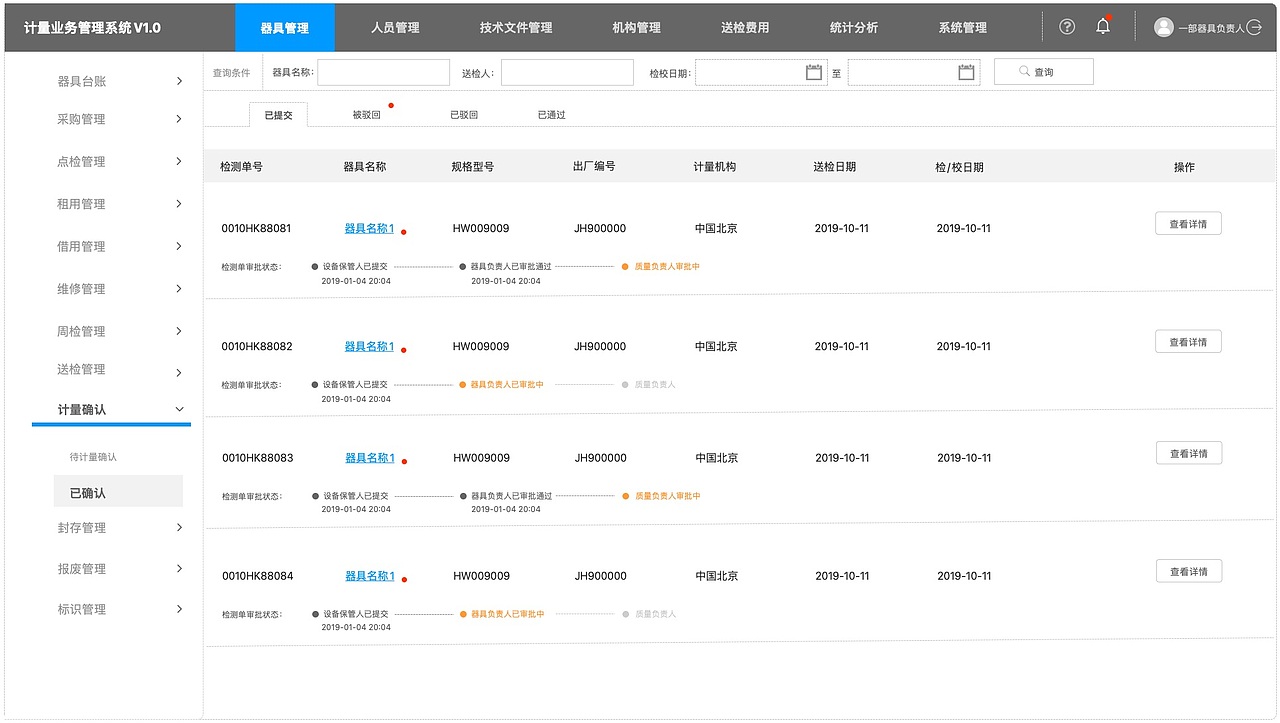Expand 封存管理 sidebar menu
This screenshot has width=1280, height=723.
(x=179, y=527)
